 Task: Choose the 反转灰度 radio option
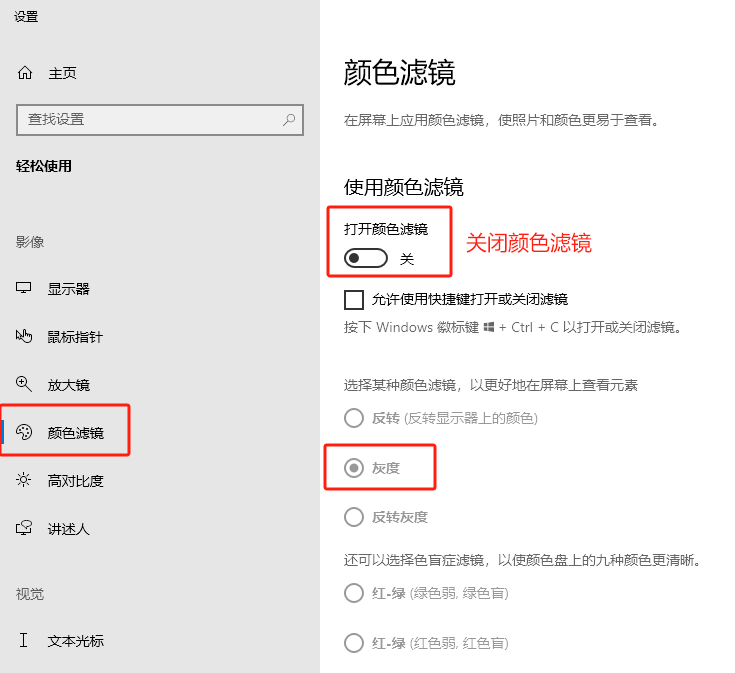(354, 517)
